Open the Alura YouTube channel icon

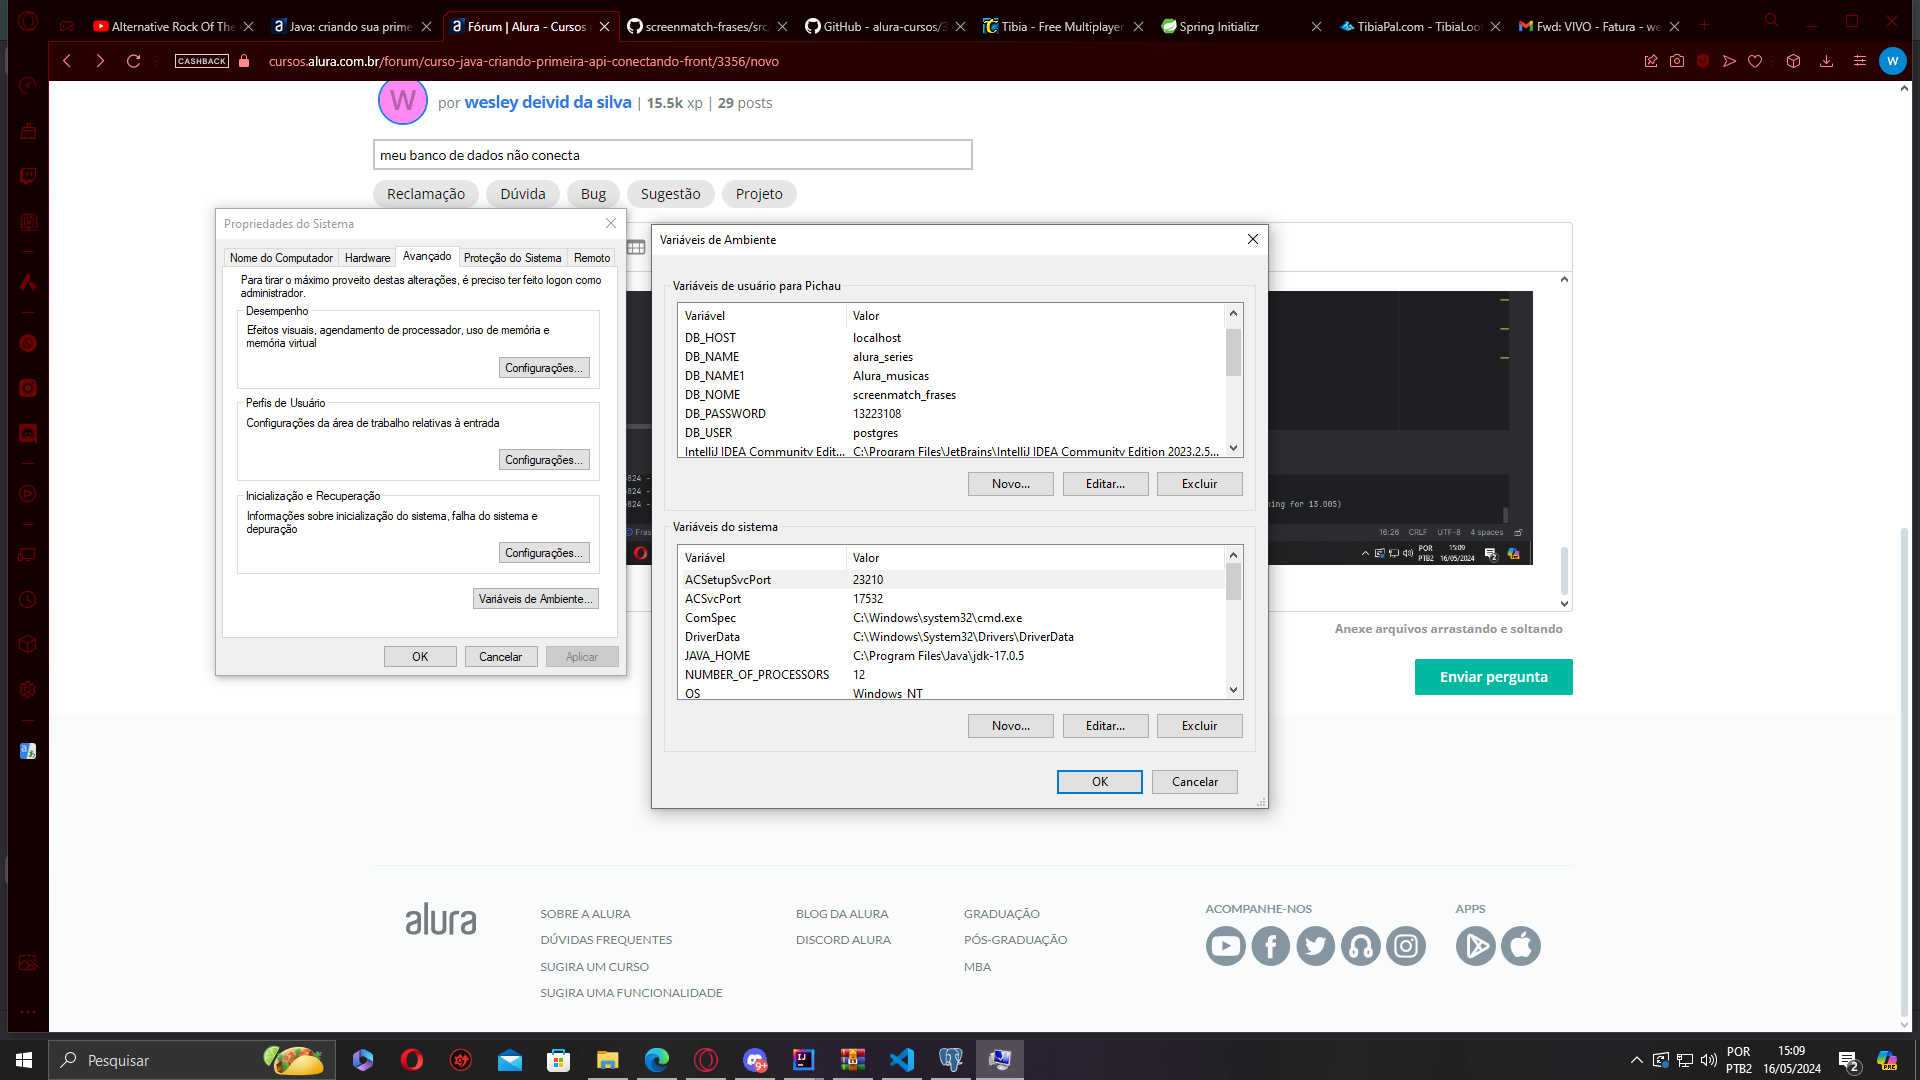point(1225,946)
